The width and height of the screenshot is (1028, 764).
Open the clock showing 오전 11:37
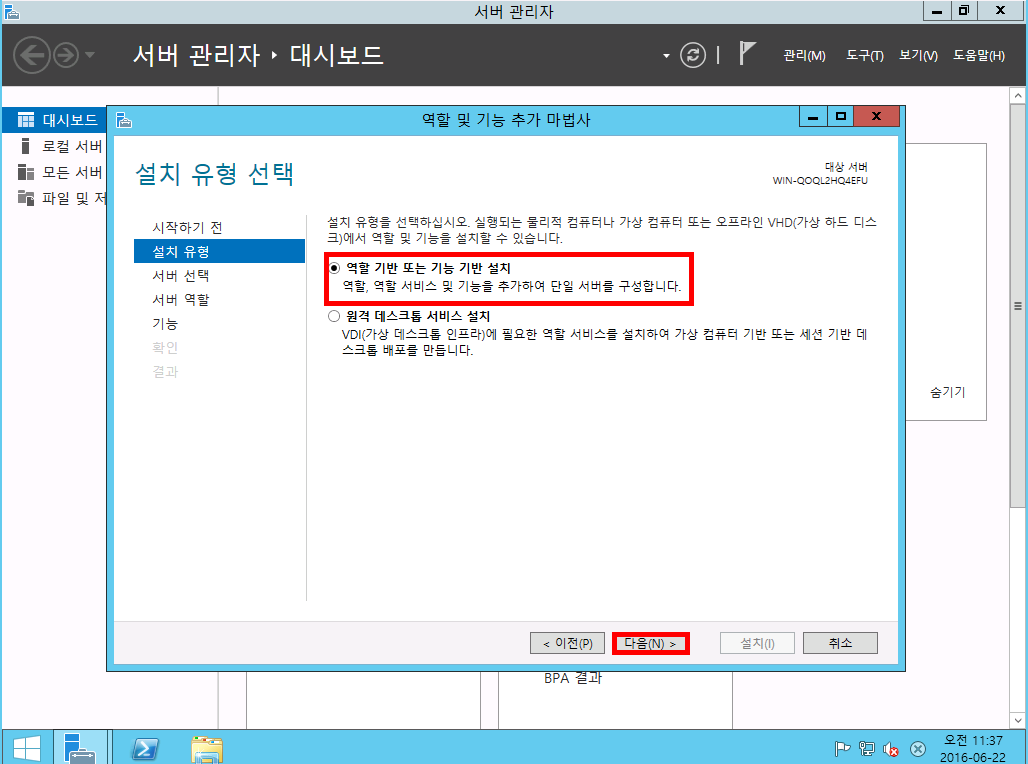click(973, 748)
